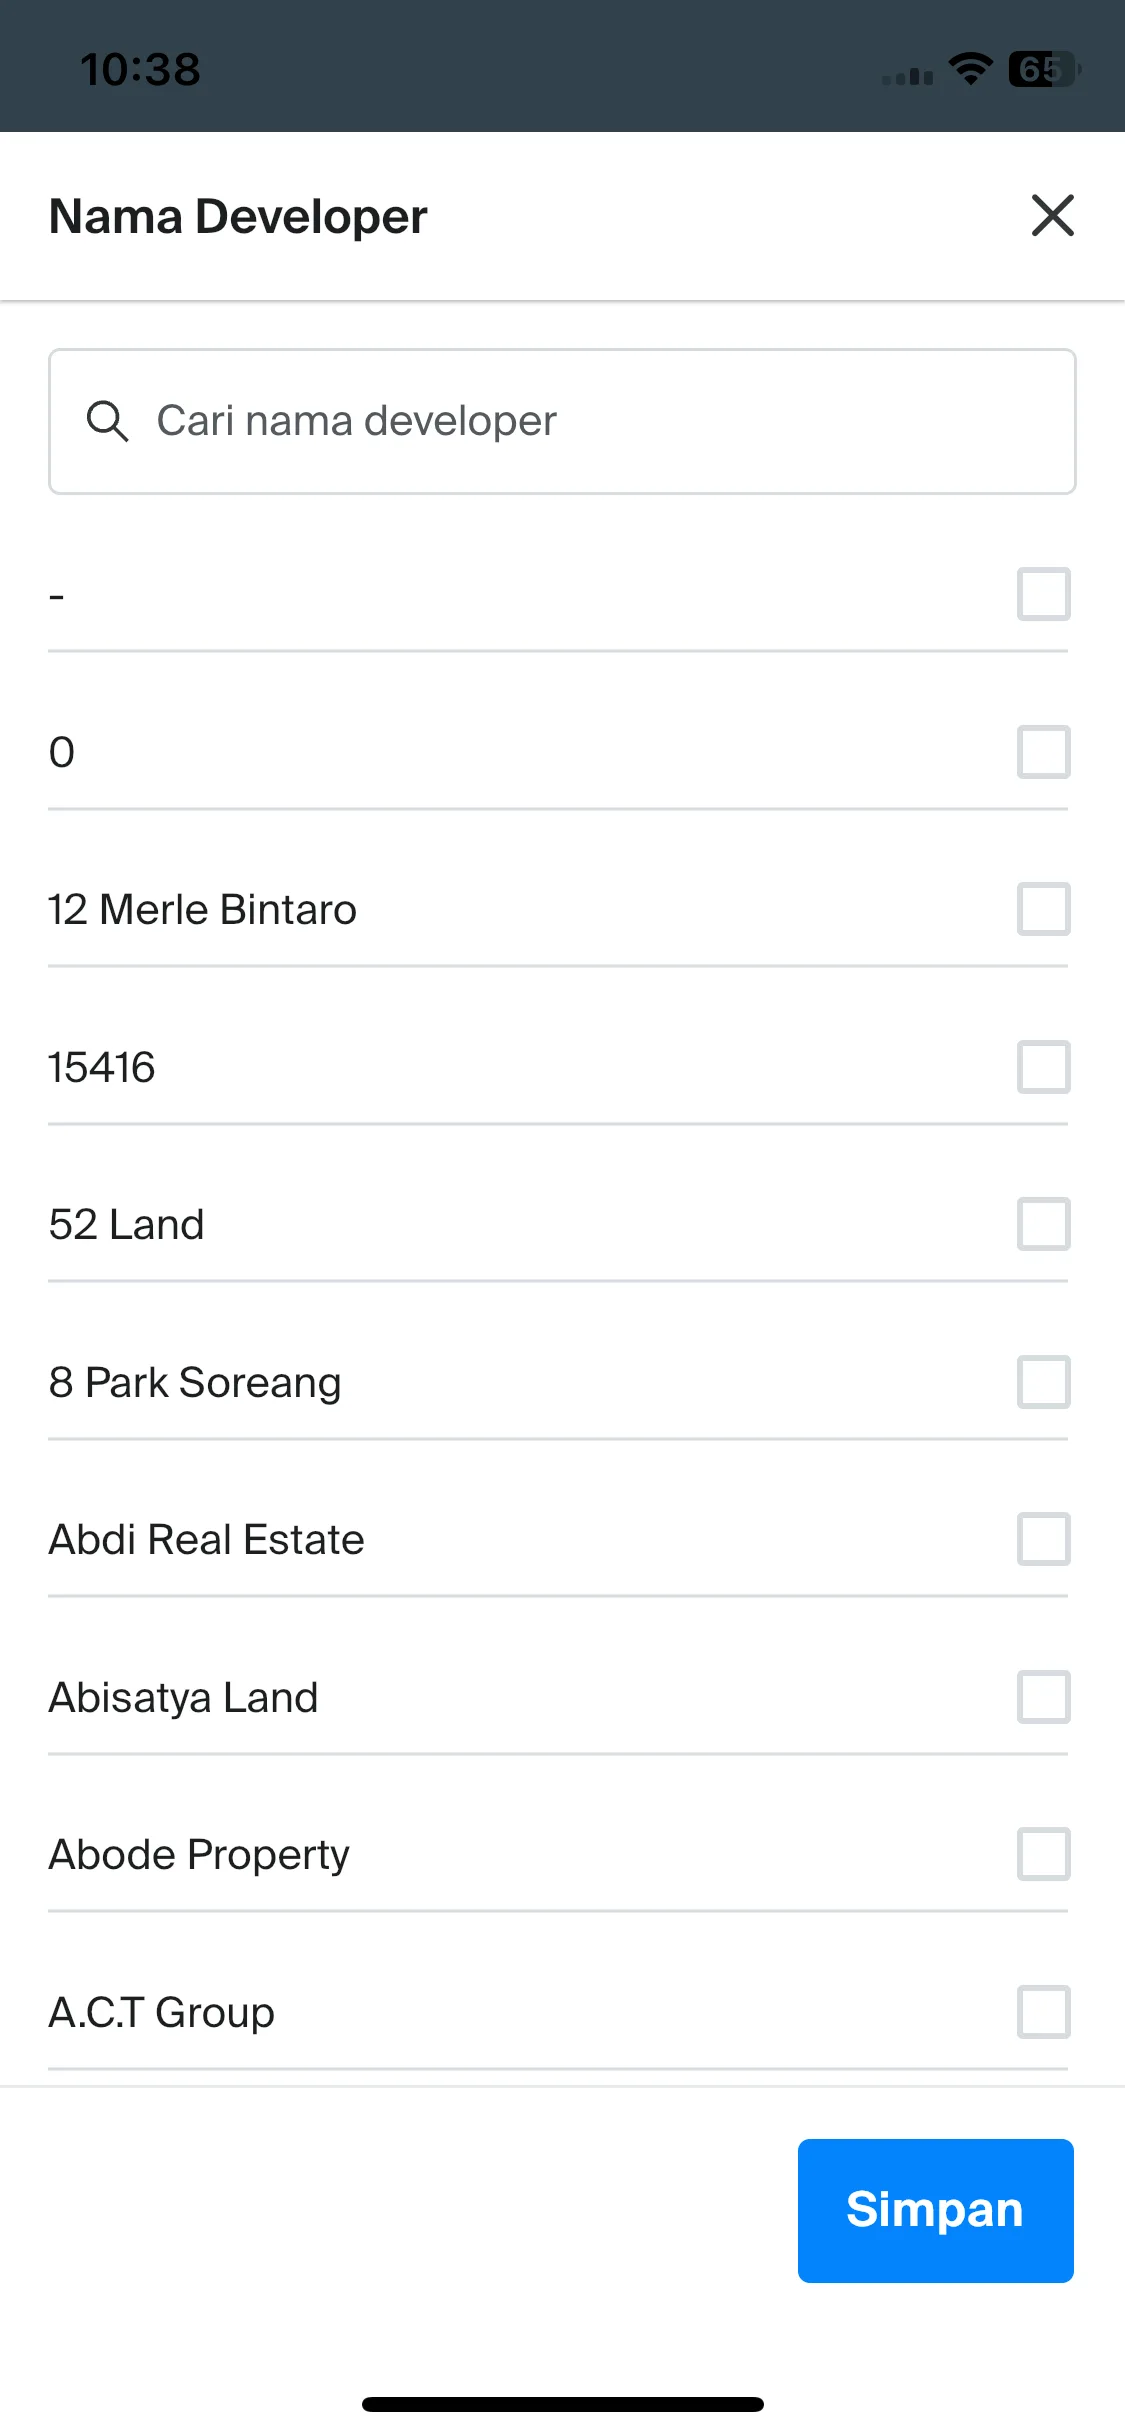1125x2436 pixels.
Task: Enable the 15416 checkbox
Action: point(1043,1067)
